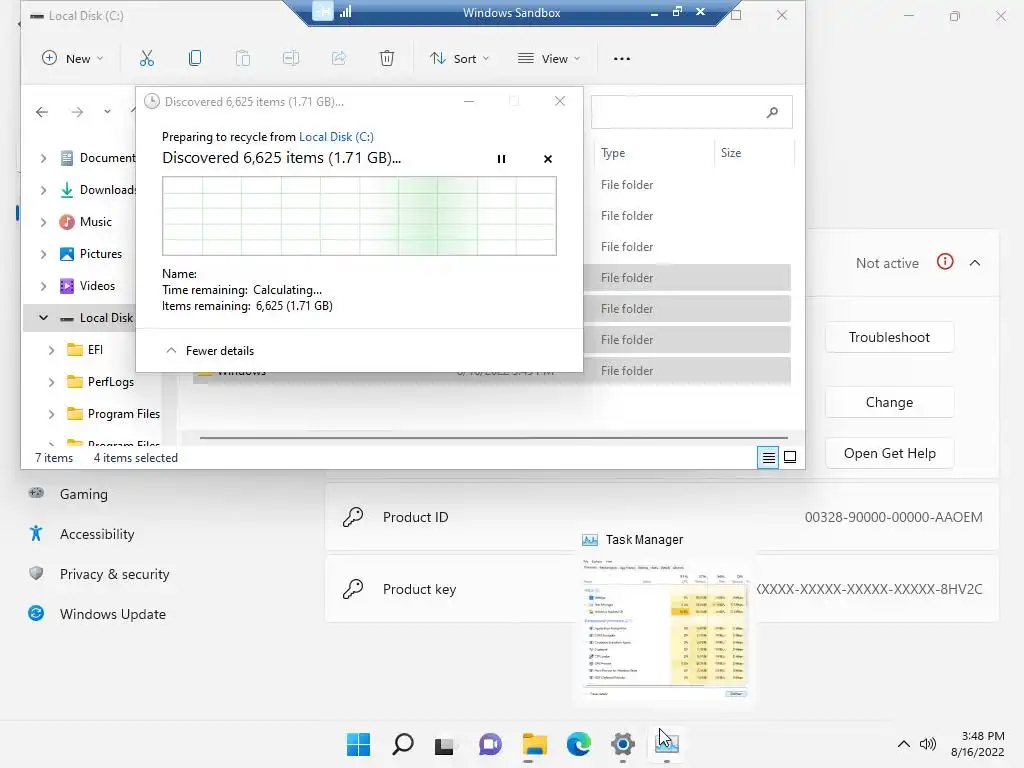1024x768 pixels.
Task: Collapse dialog with Fewer details
Action: 210,351
